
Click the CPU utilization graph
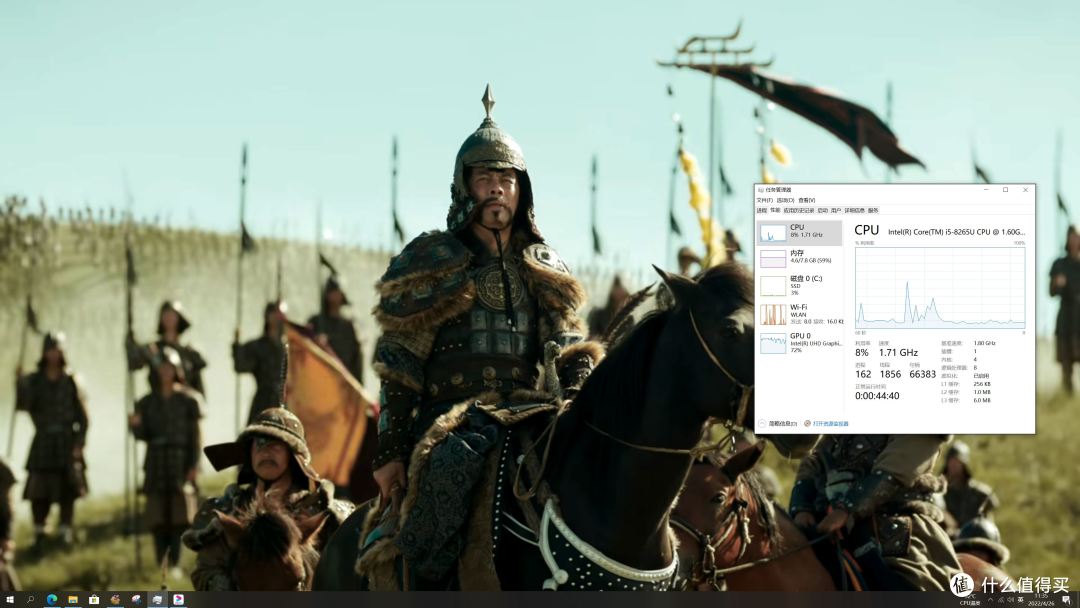point(940,288)
